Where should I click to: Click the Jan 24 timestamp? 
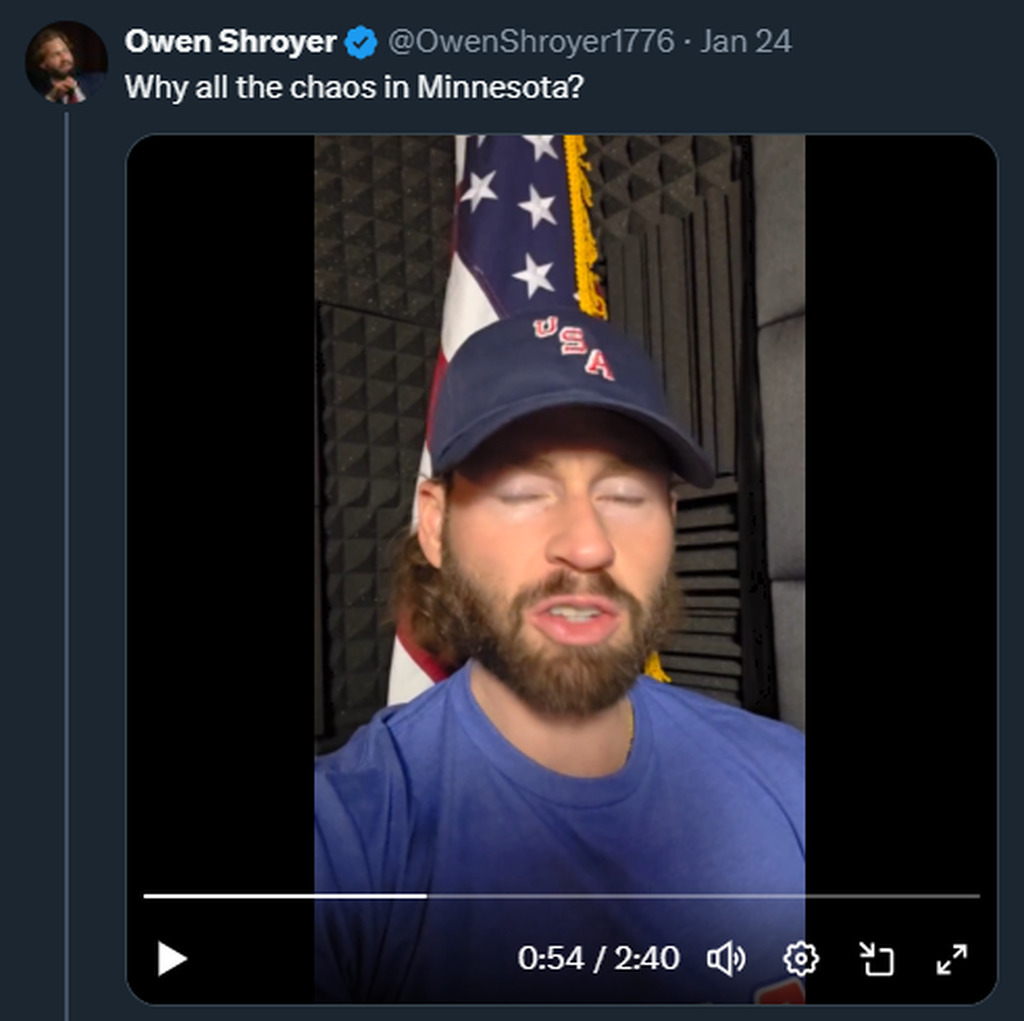click(746, 42)
